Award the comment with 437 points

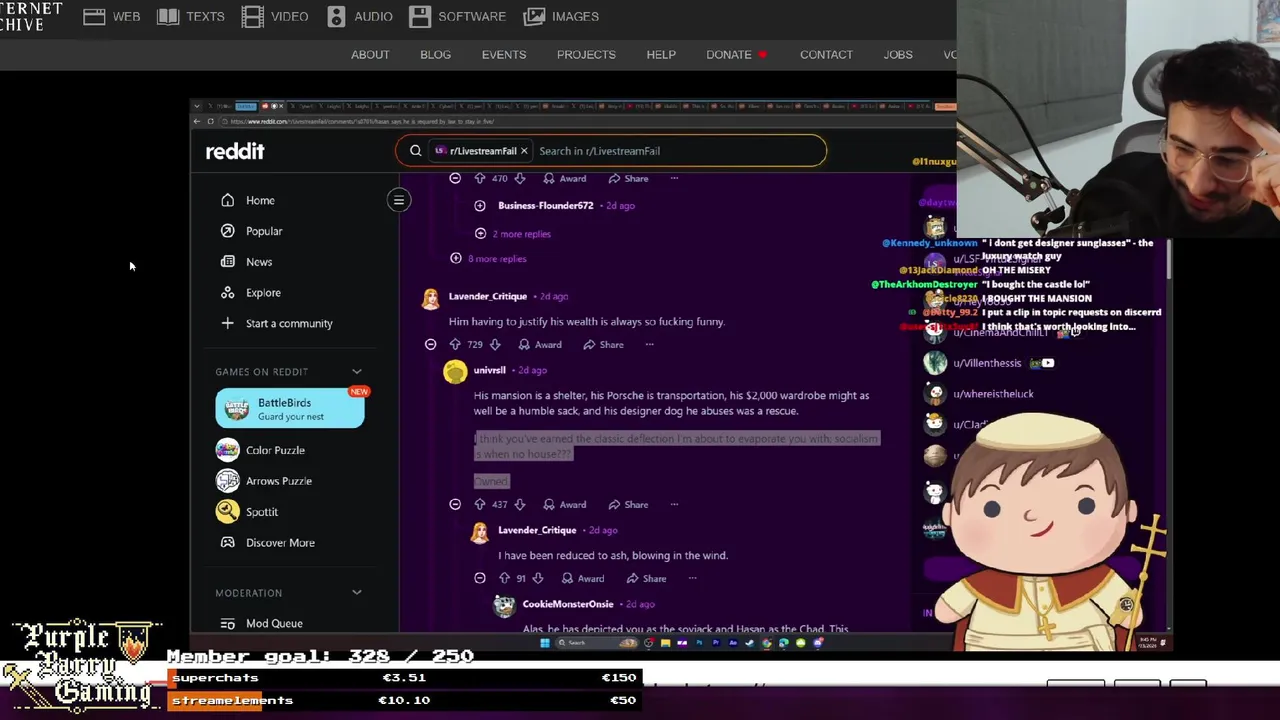pos(565,504)
